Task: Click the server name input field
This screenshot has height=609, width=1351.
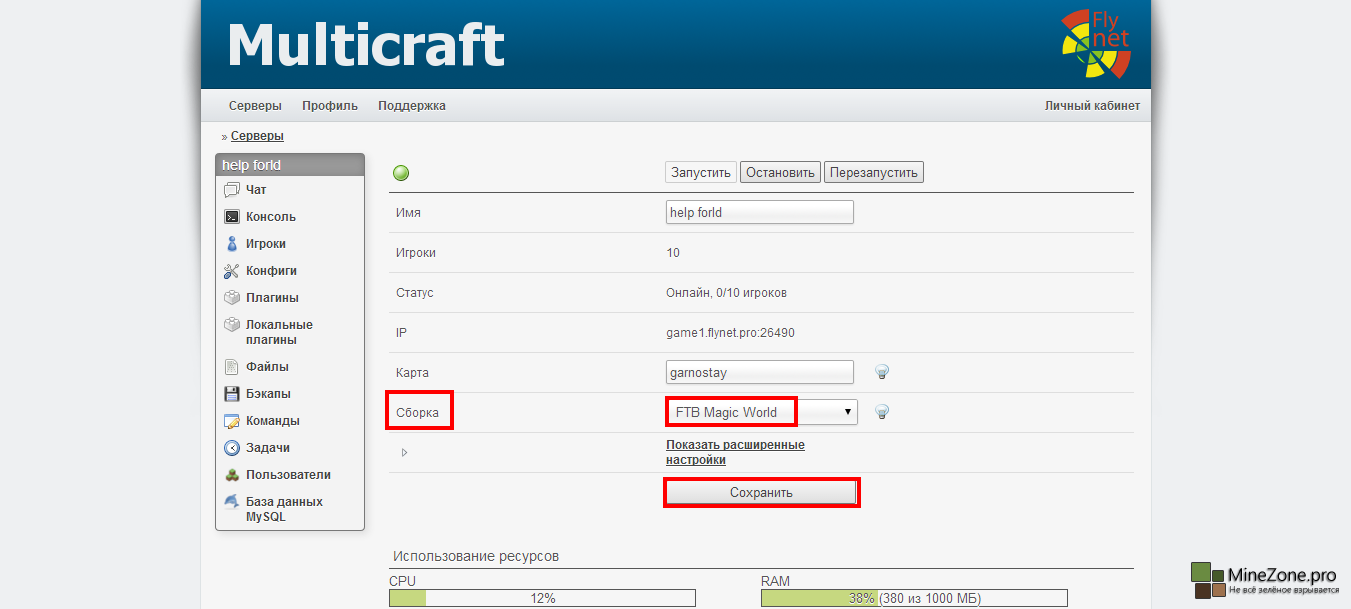Action: (759, 212)
